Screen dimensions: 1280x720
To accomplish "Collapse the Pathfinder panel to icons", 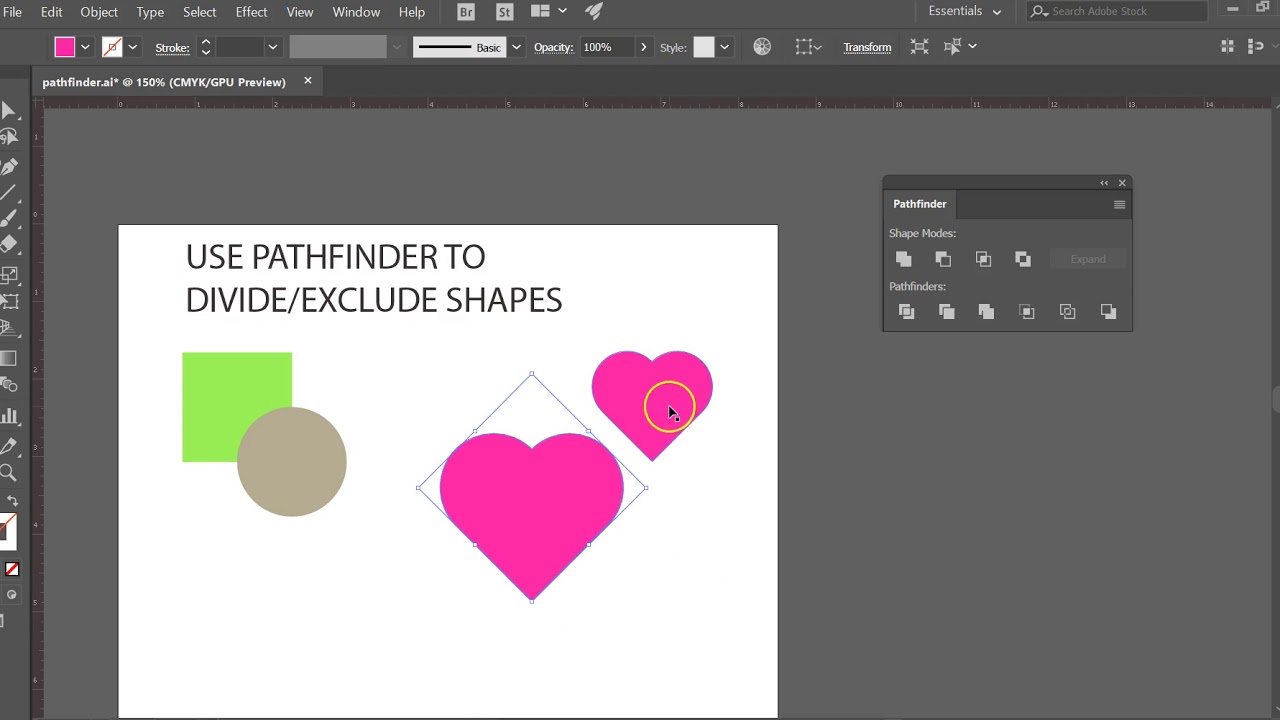I will (1104, 183).
